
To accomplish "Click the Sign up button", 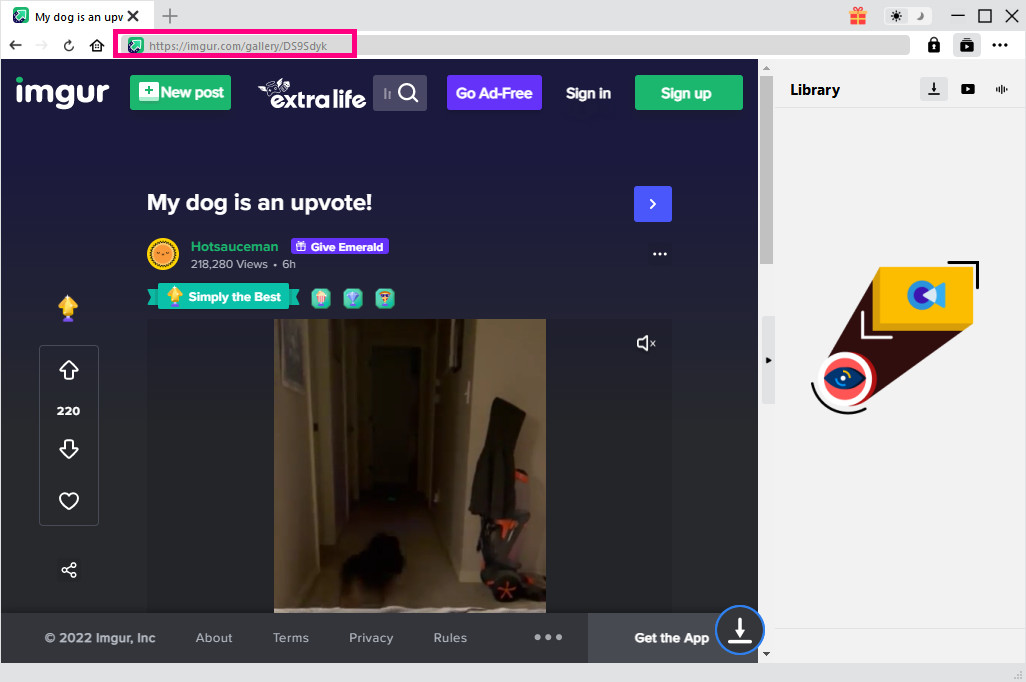I will [x=688, y=93].
